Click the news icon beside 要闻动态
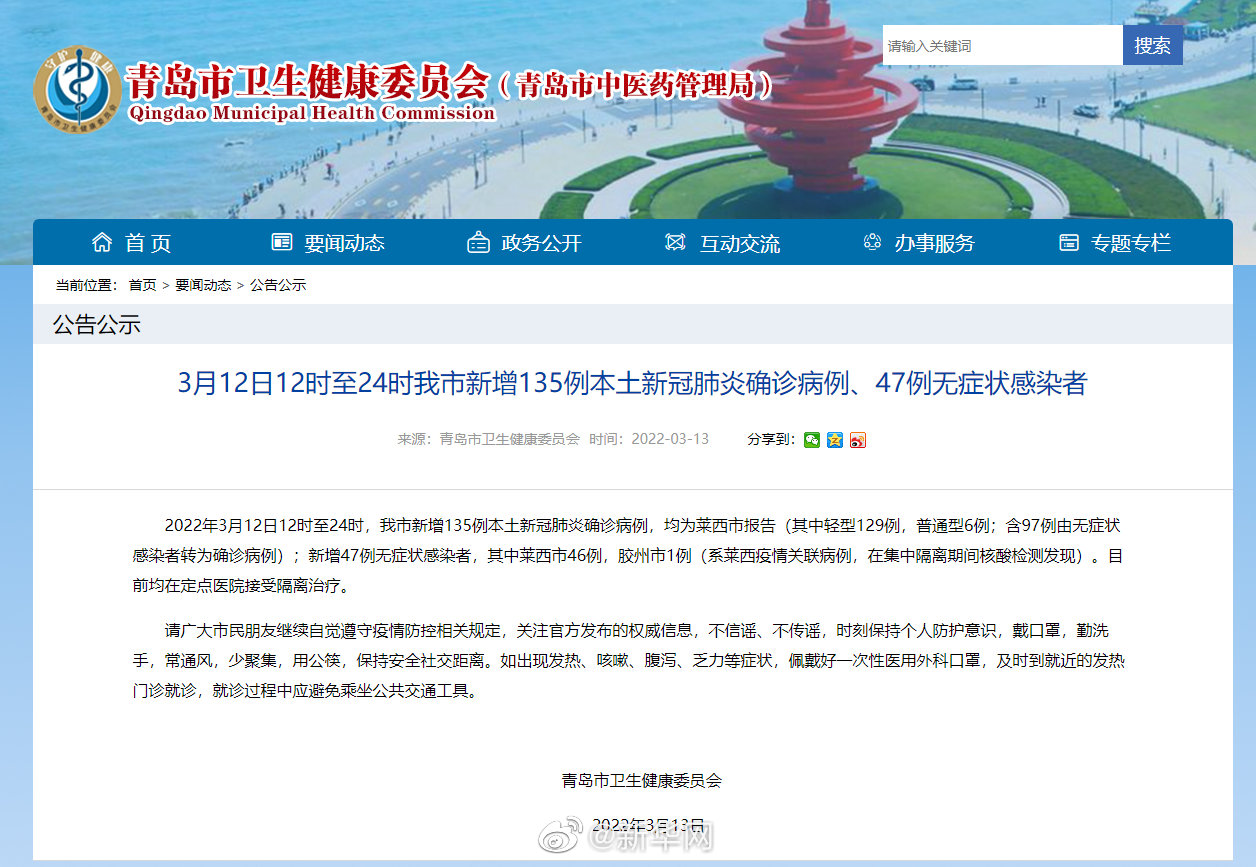Screen dimensions: 1256x867 coord(282,242)
